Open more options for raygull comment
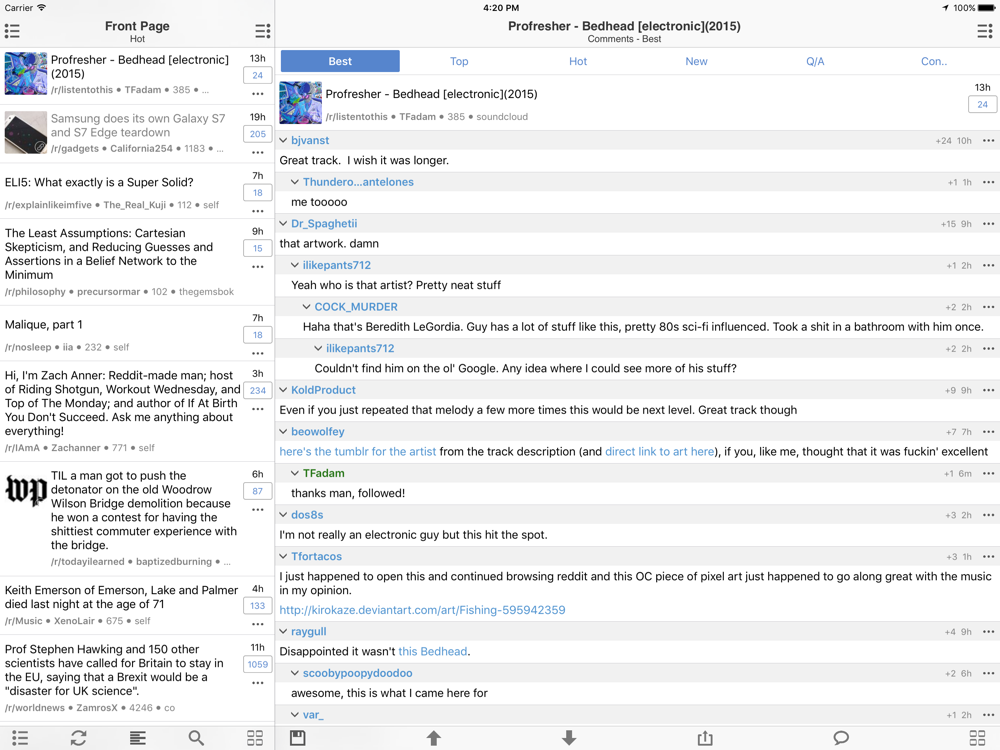Screen dimensions: 1000x750 (x=989, y=632)
